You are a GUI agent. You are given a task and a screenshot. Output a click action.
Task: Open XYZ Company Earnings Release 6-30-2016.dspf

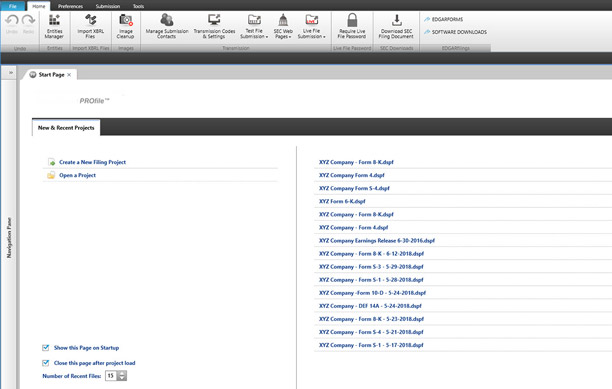[x=377, y=241]
